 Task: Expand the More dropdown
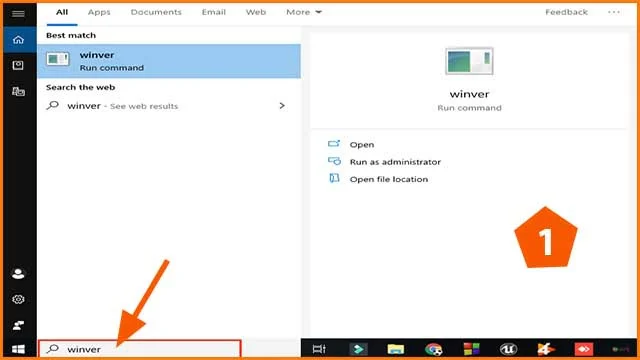click(304, 12)
